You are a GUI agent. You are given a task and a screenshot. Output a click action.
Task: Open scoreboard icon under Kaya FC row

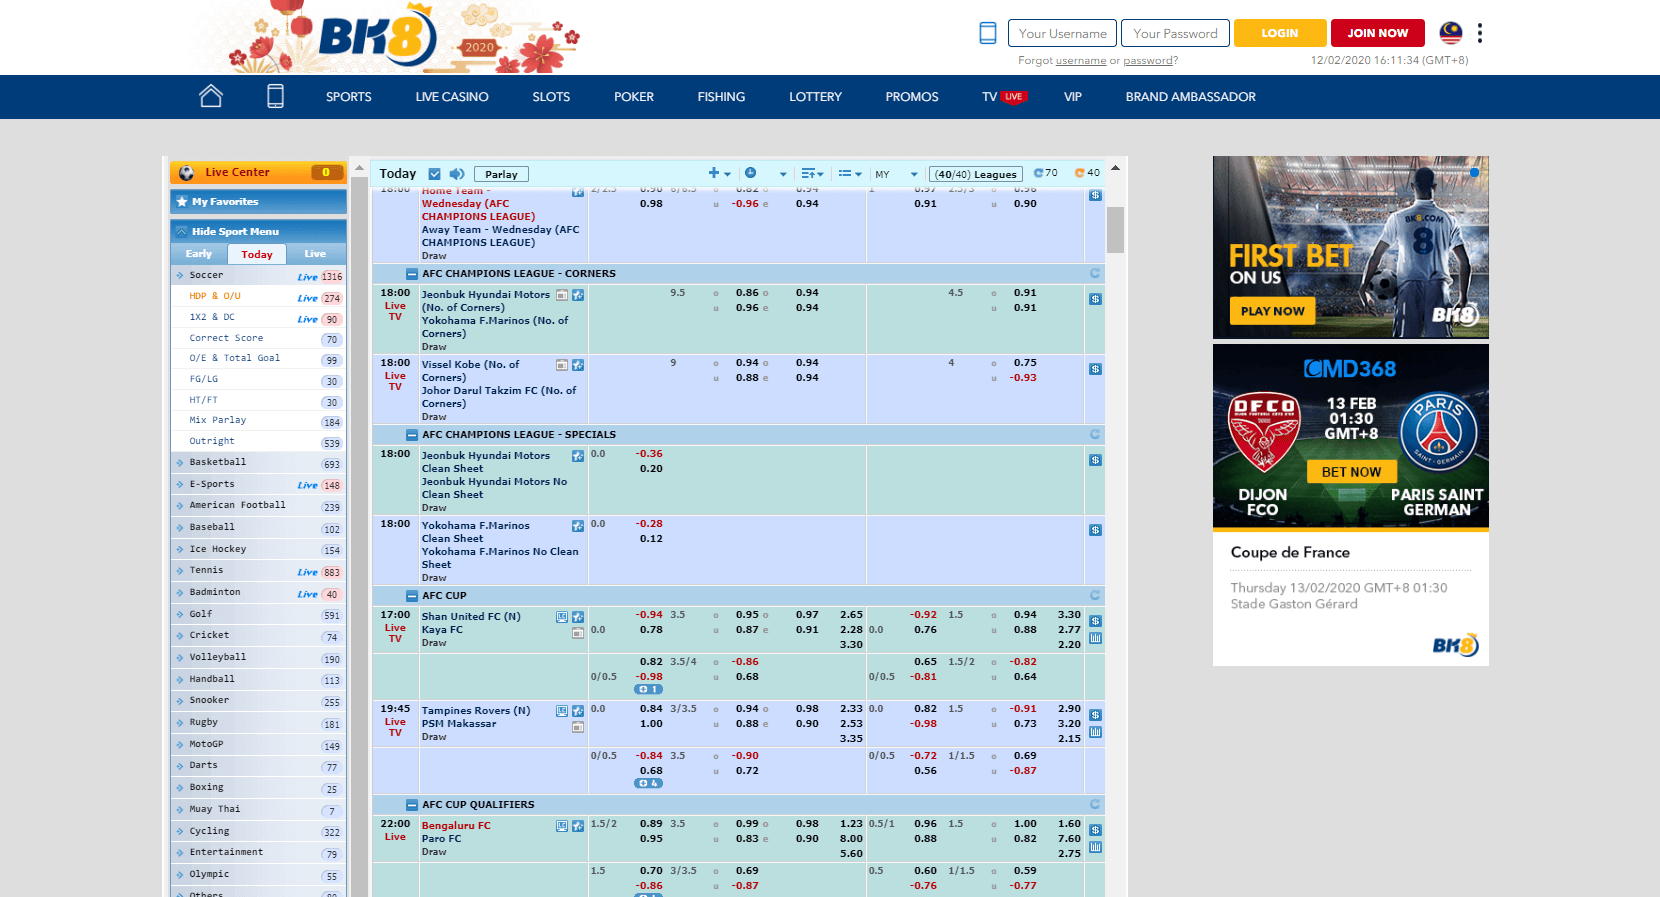point(578,633)
